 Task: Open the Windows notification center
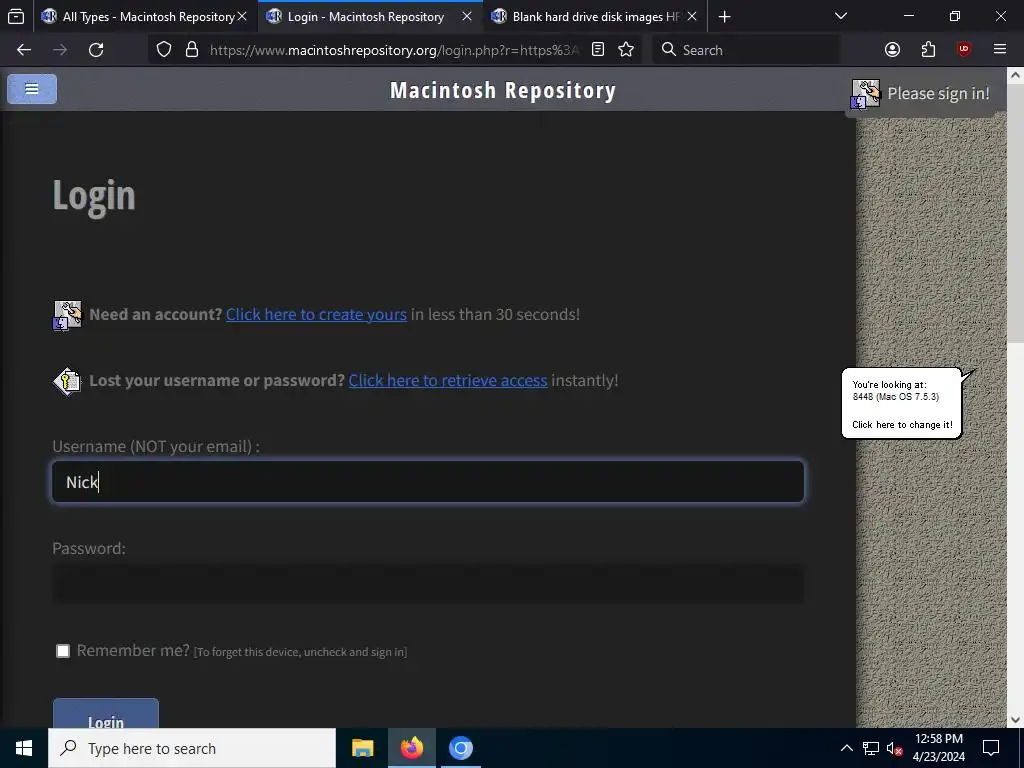click(991, 748)
